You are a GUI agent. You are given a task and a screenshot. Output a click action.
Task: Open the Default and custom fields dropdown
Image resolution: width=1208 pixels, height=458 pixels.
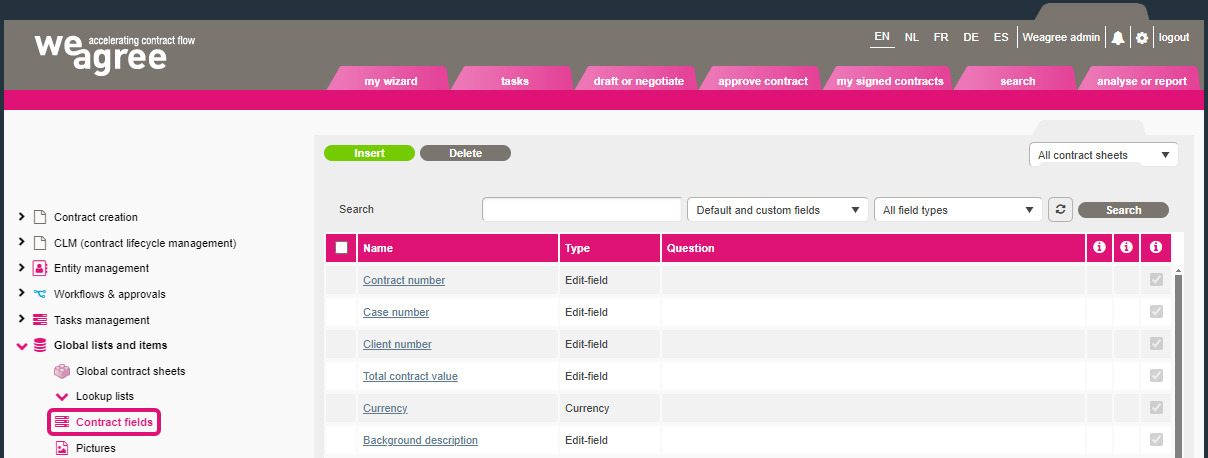click(x=777, y=210)
